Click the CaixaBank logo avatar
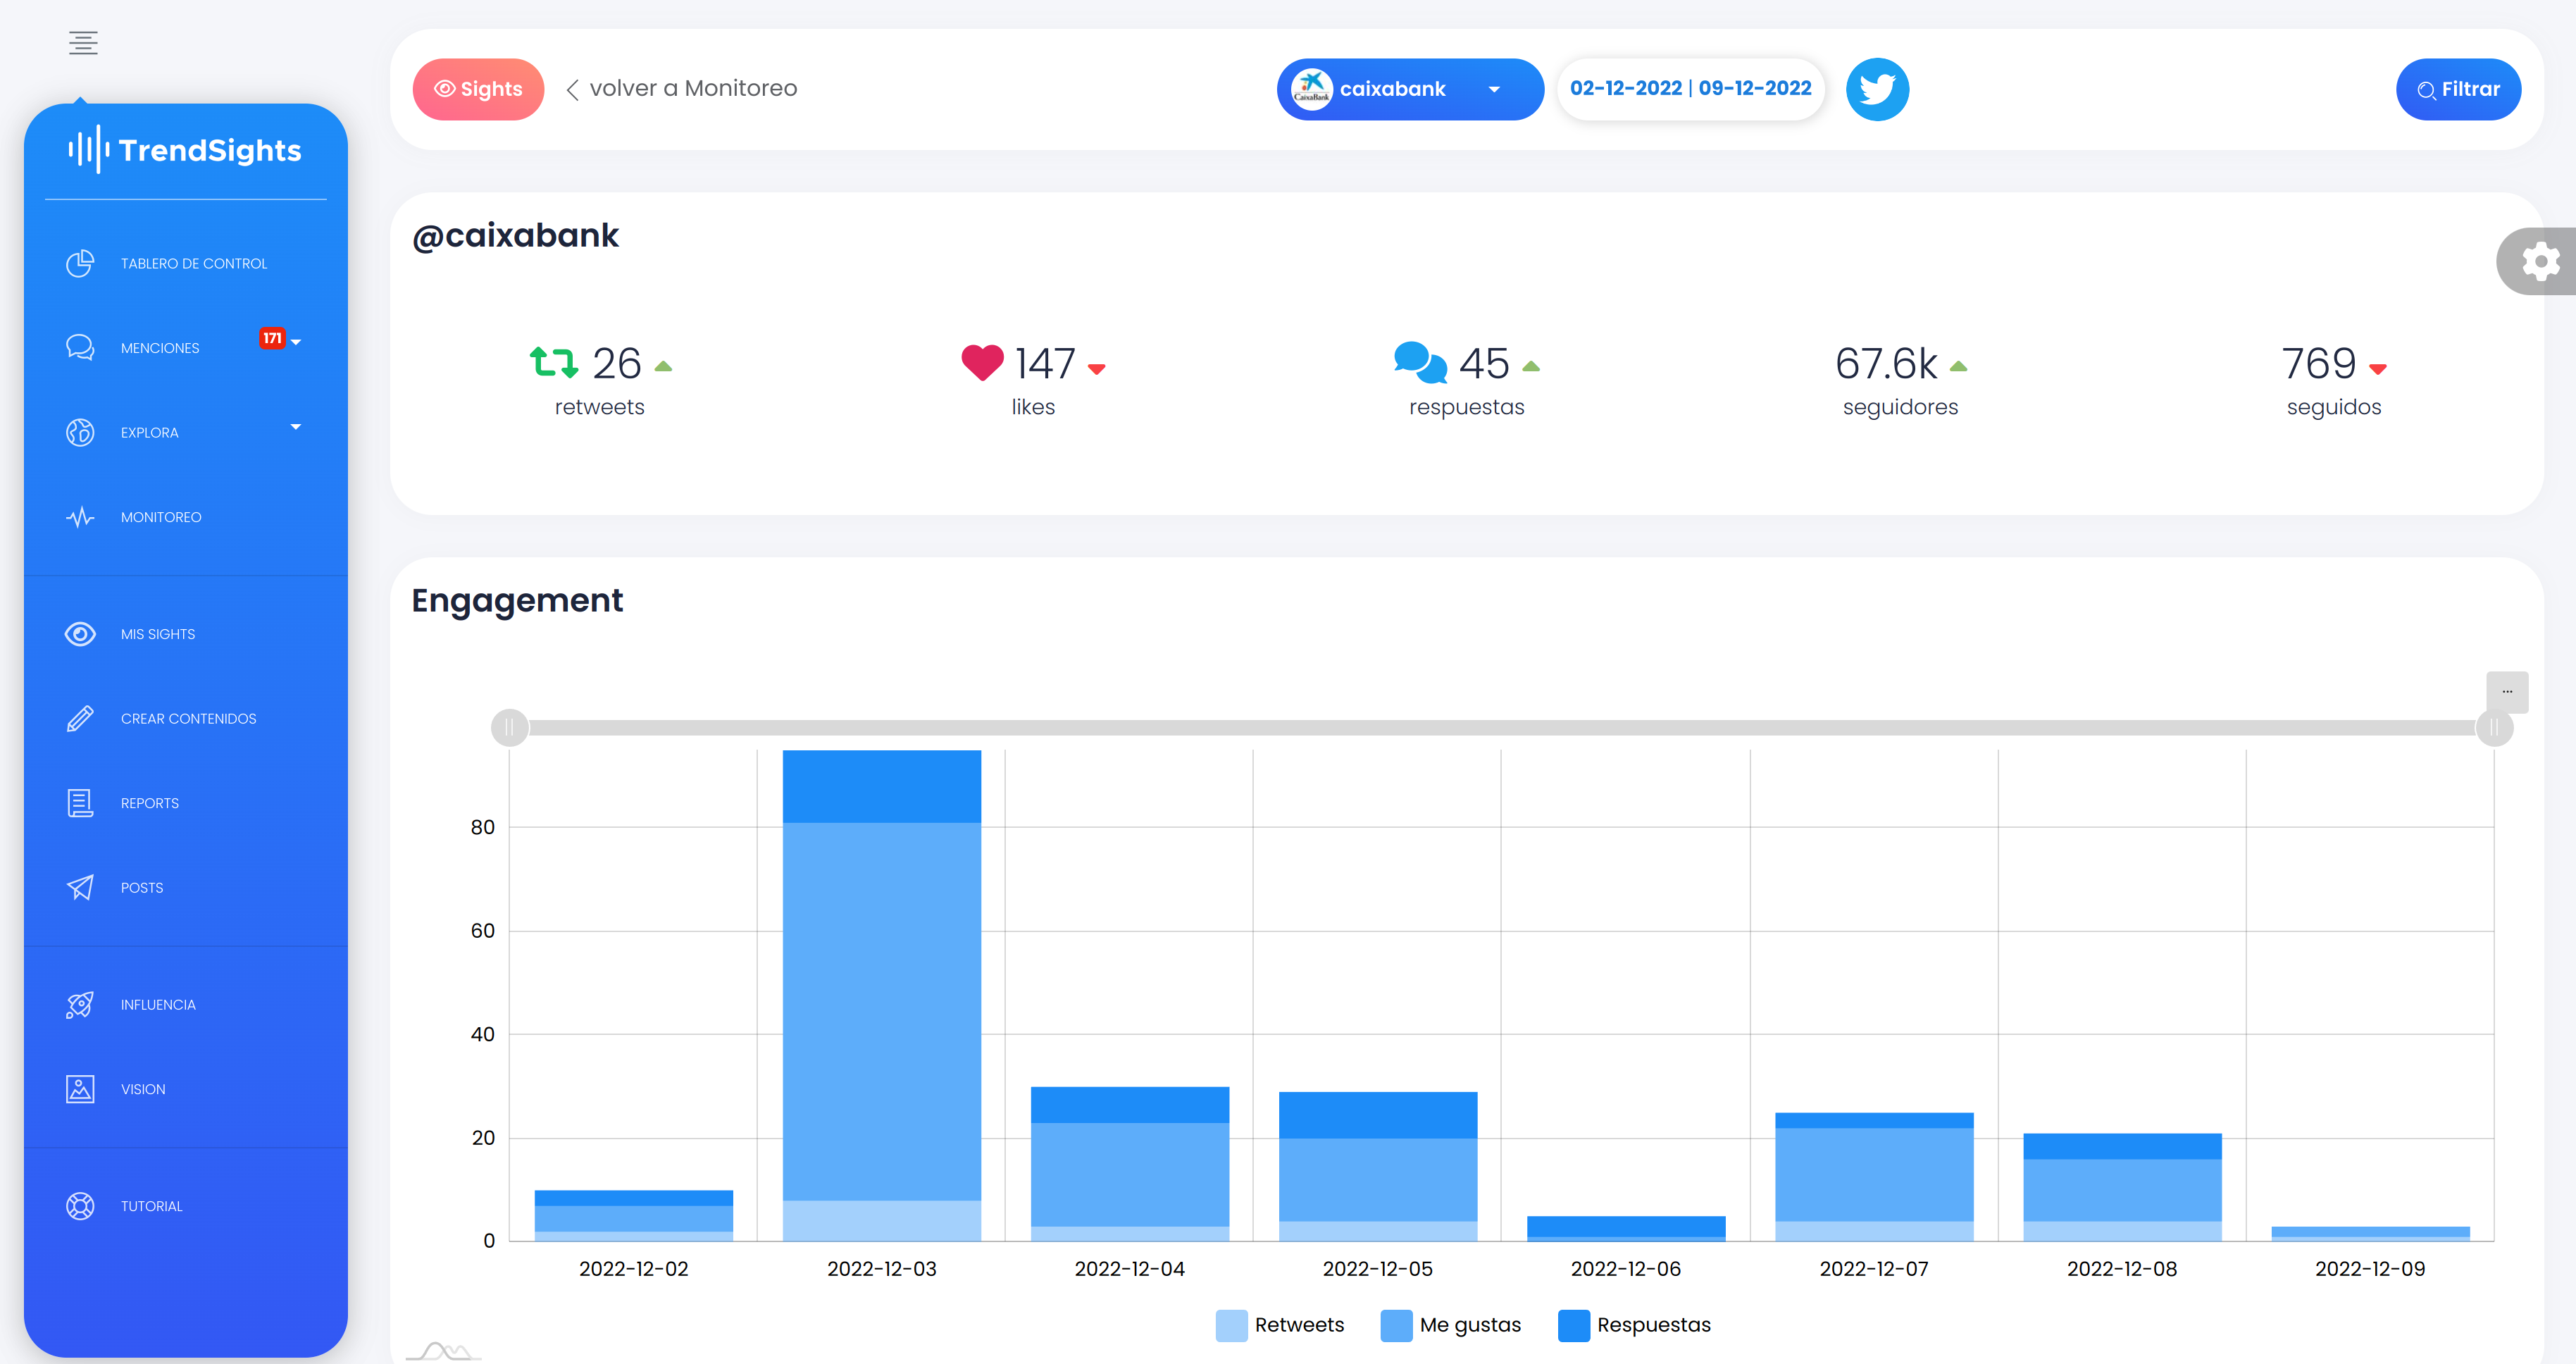The image size is (2576, 1364). coord(1312,89)
